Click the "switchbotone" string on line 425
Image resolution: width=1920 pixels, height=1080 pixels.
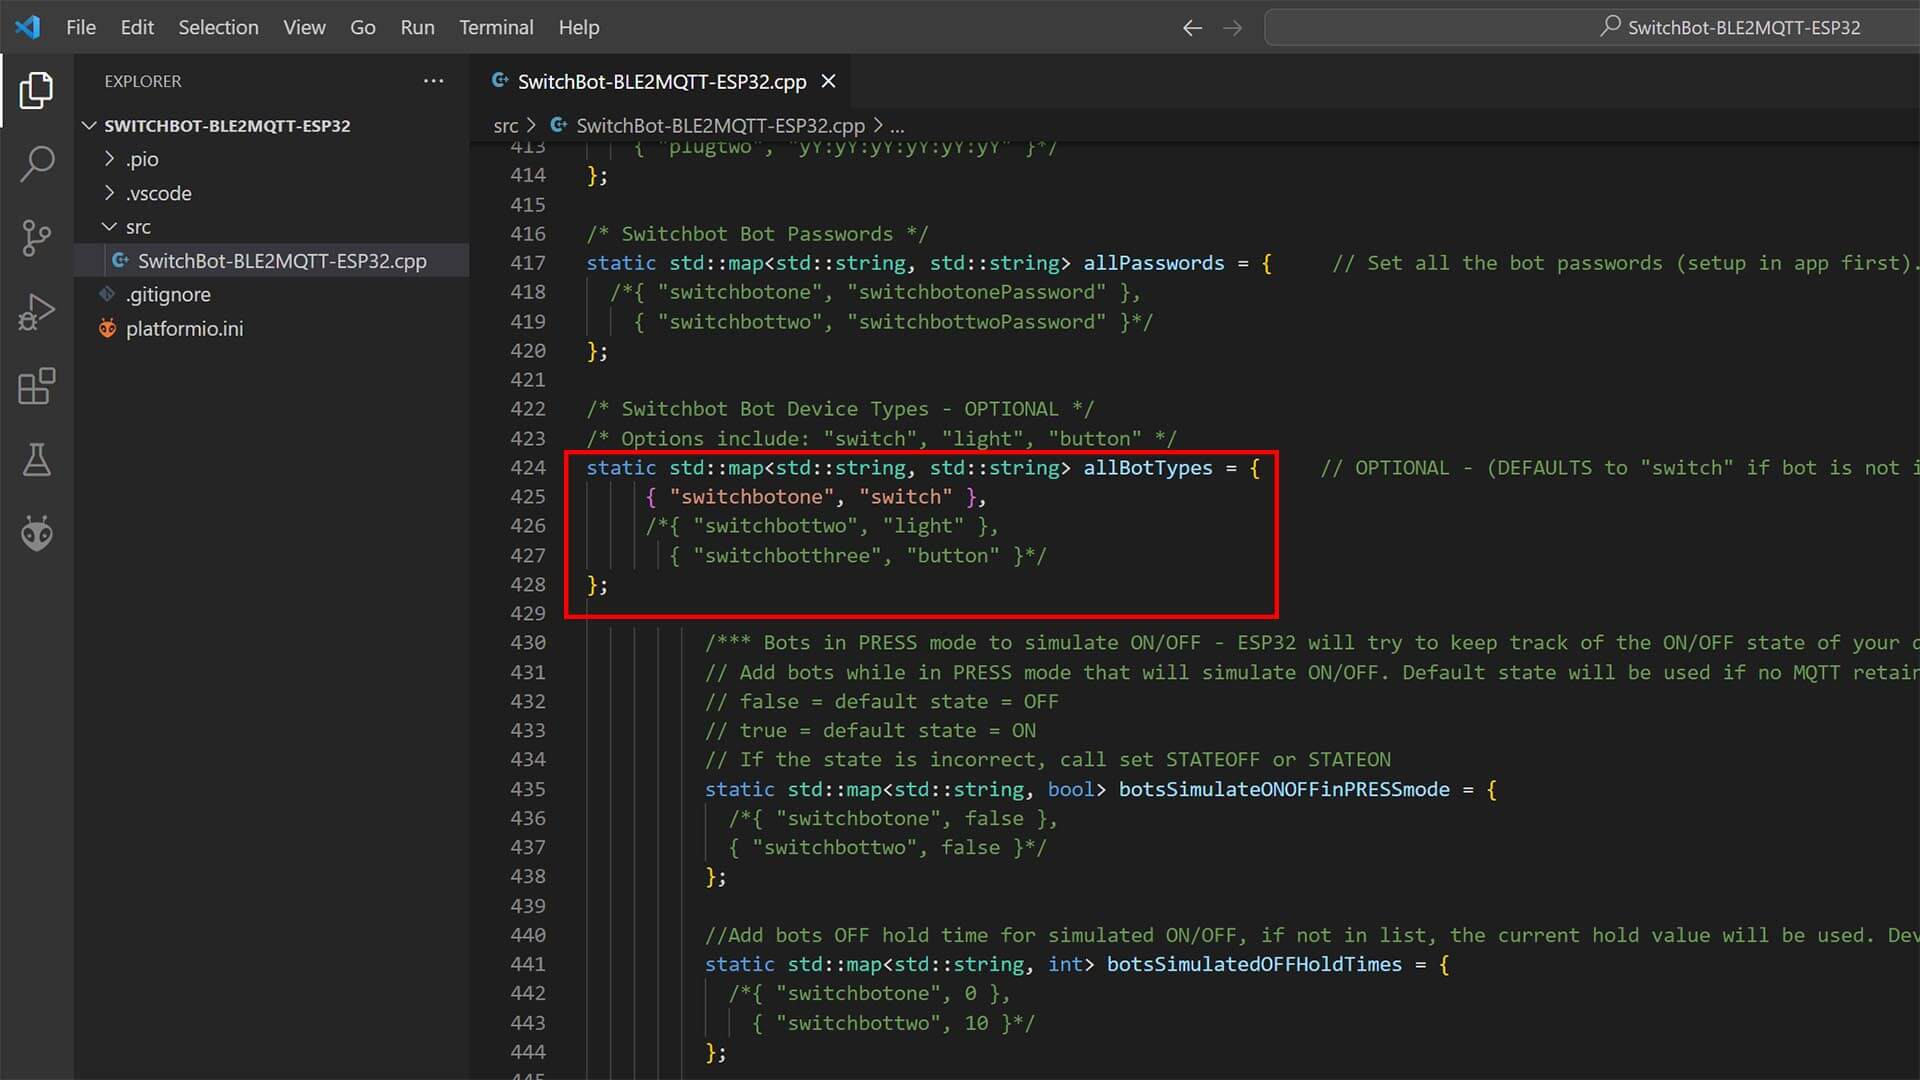tap(752, 496)
